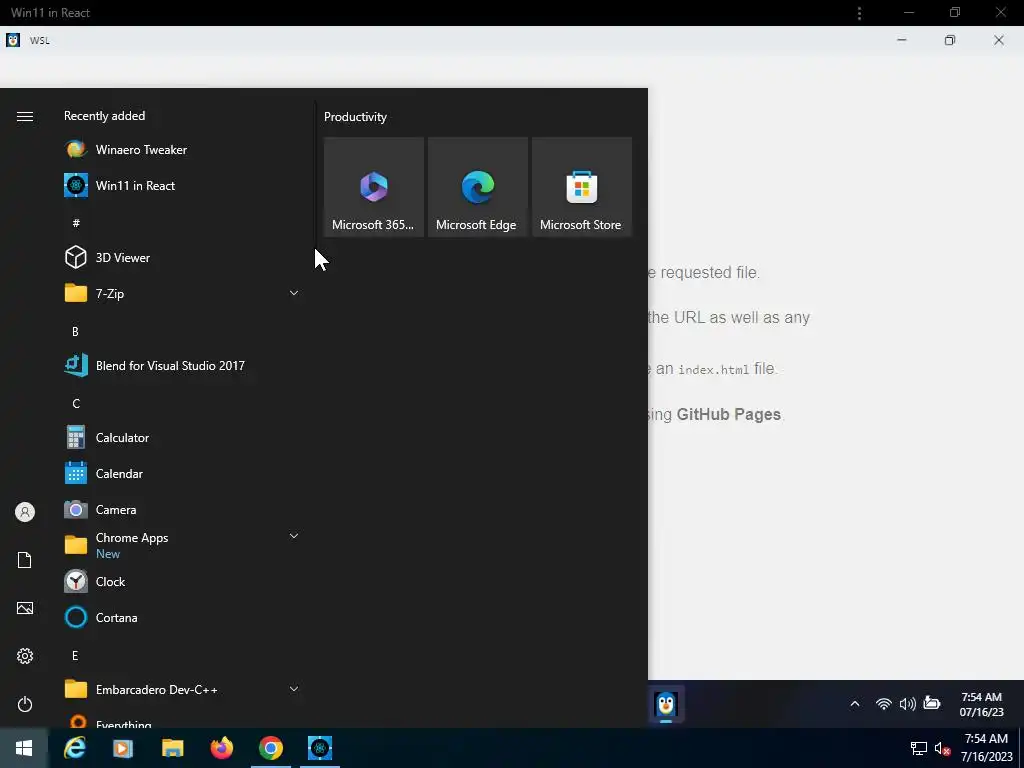Viewport: 1024px width, 768px height.
Task: Expand Start menu hamburger button
Action: point(25,116)
